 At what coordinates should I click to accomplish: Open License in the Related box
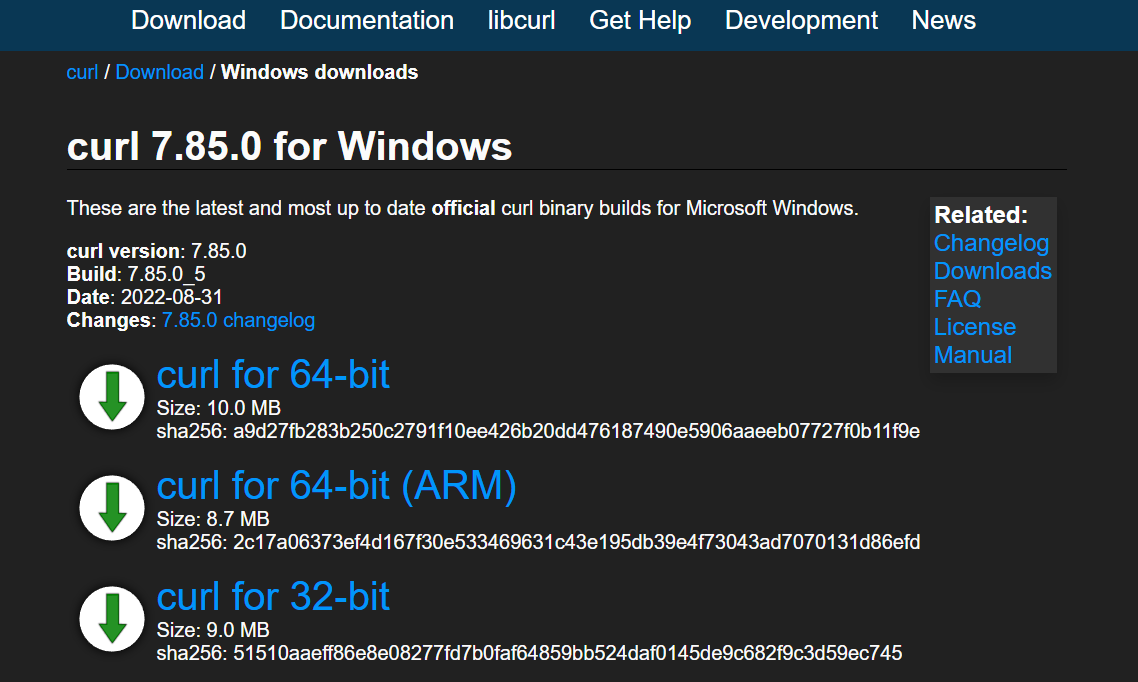click(975, 326)
